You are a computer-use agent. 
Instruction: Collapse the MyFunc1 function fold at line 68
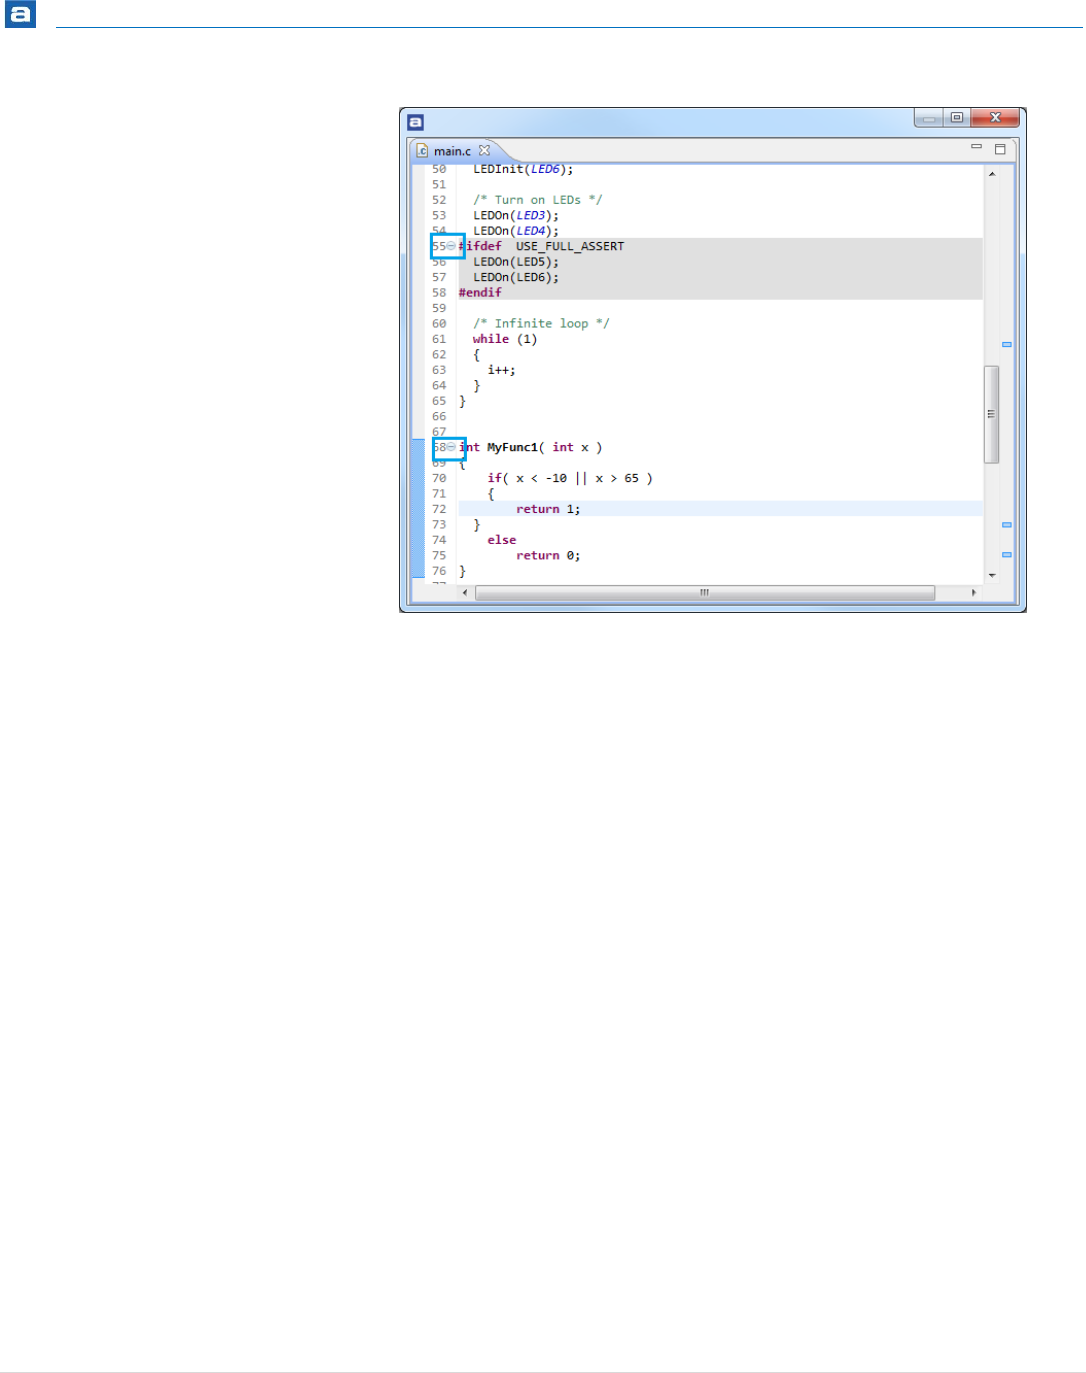tap(451, 447)
